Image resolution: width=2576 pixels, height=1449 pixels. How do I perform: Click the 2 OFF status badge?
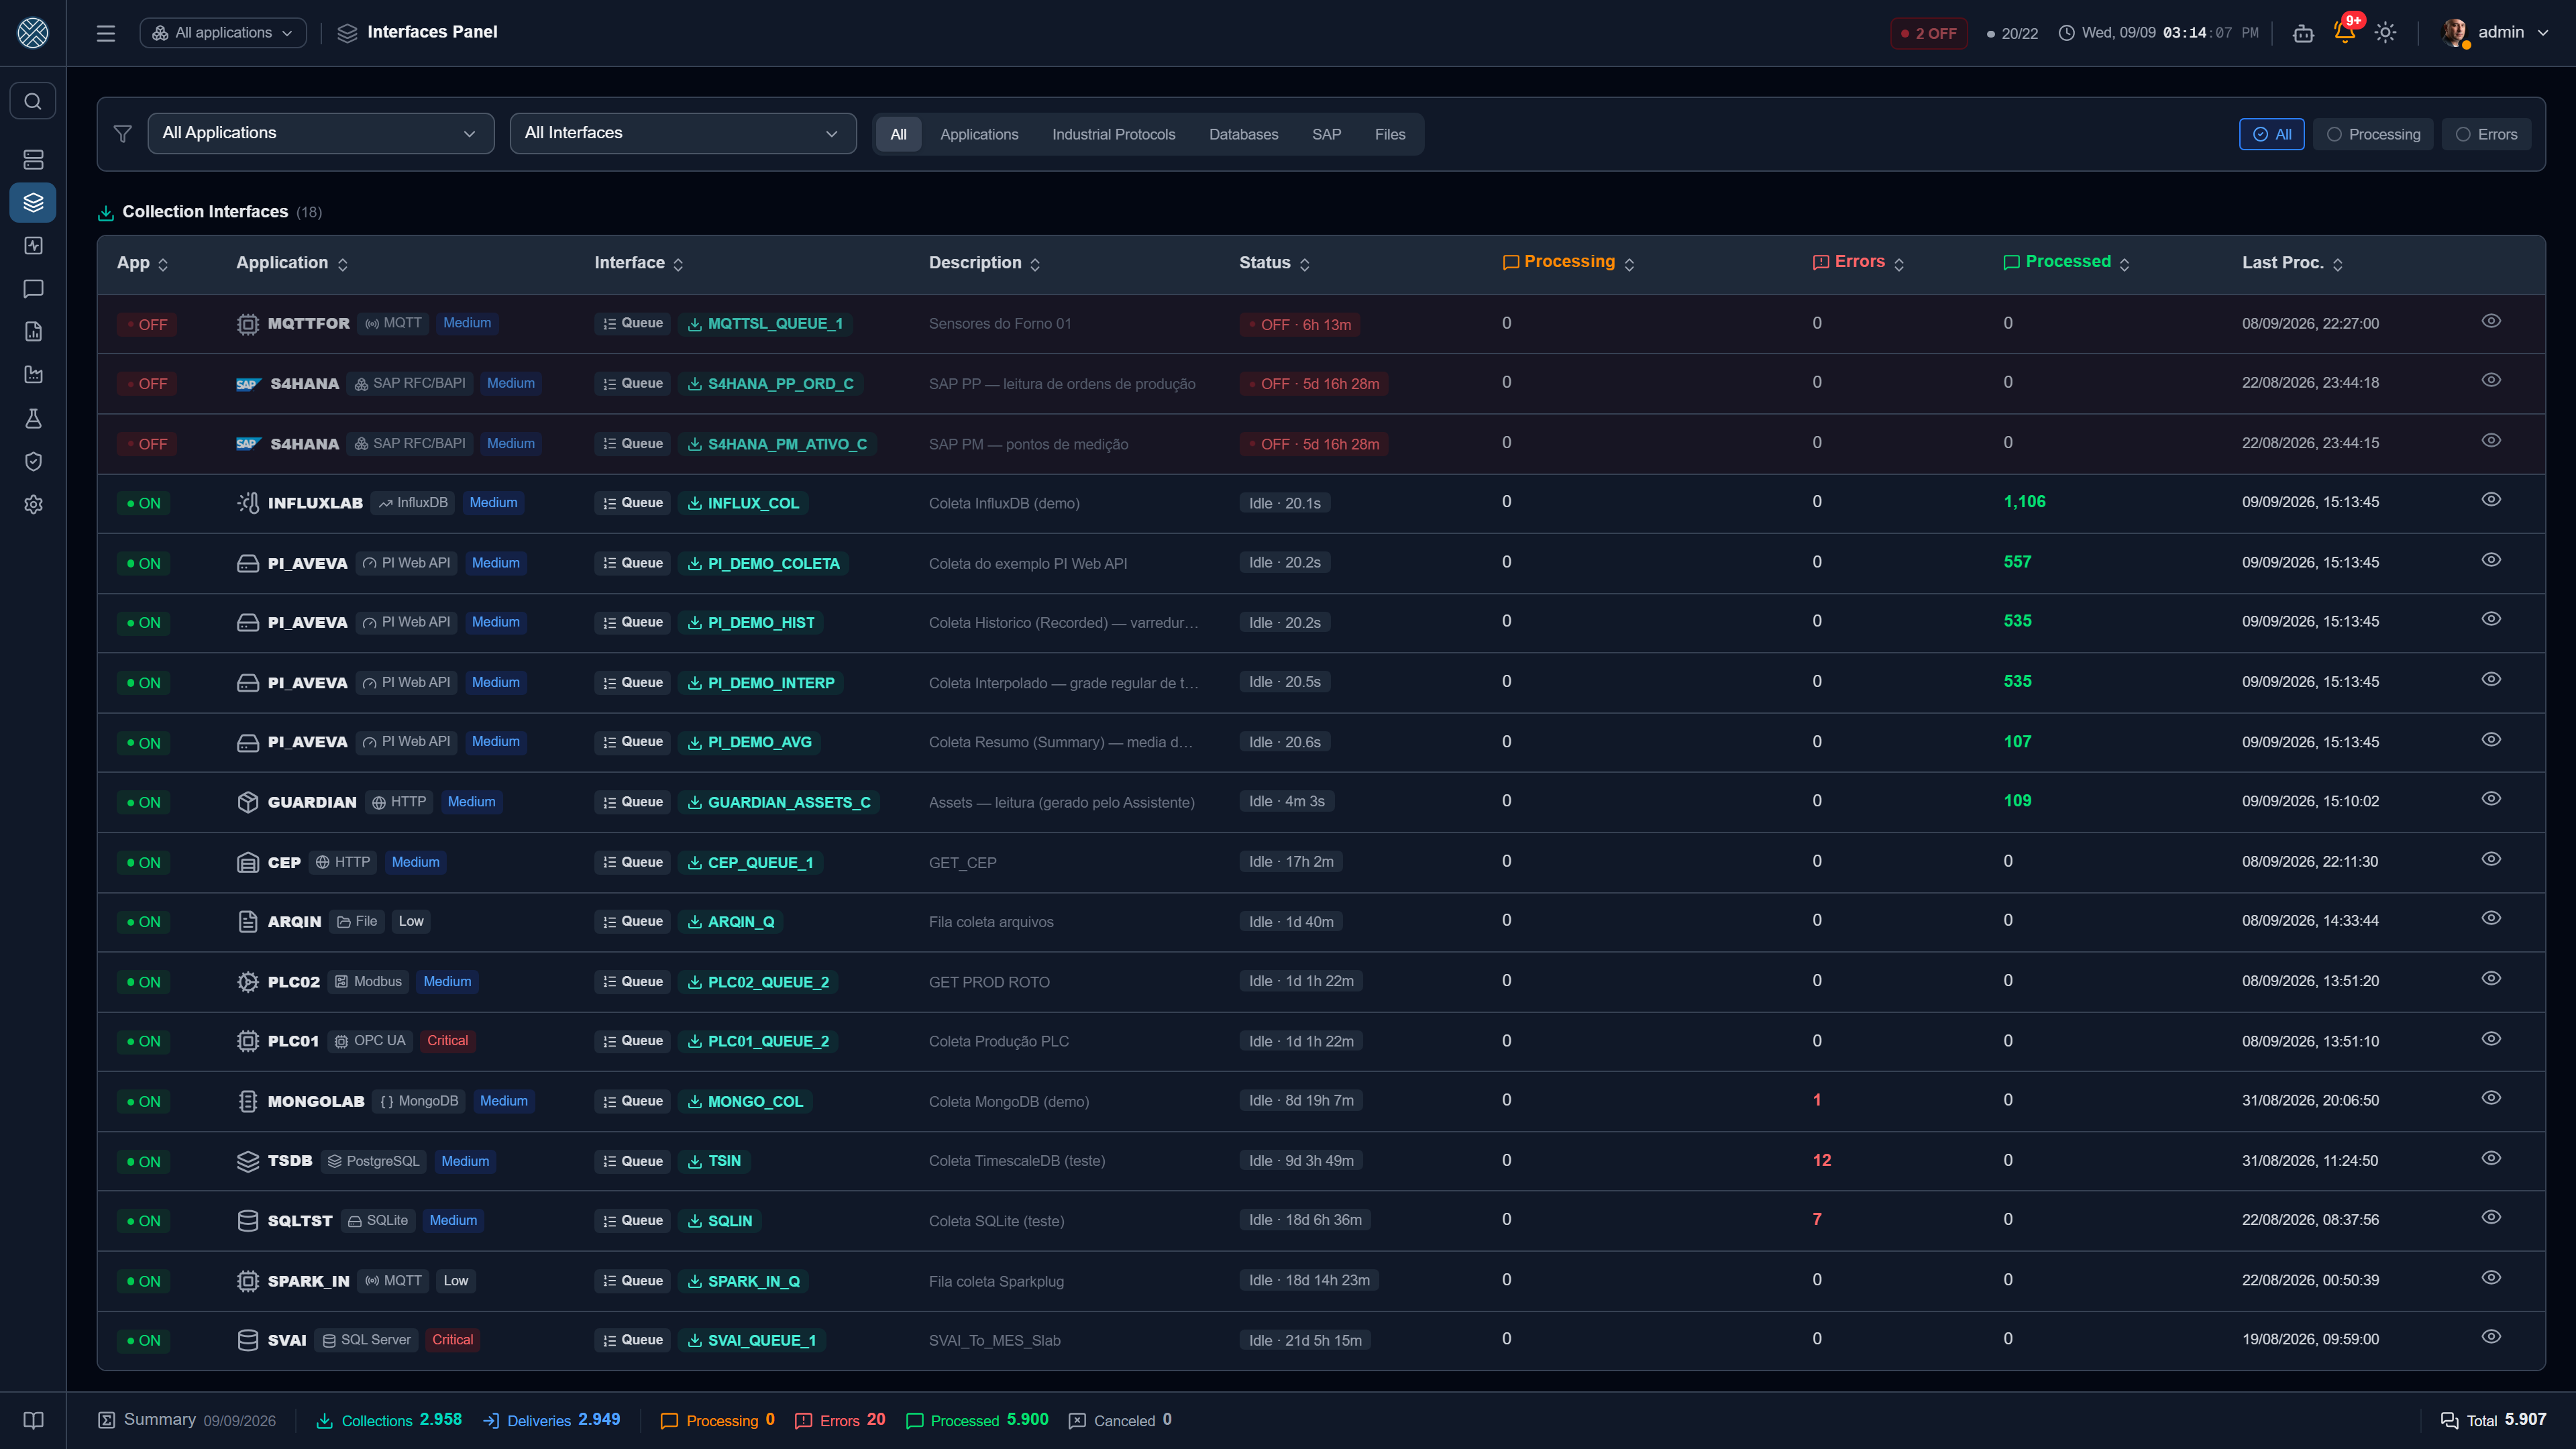tap(1928, 33)
